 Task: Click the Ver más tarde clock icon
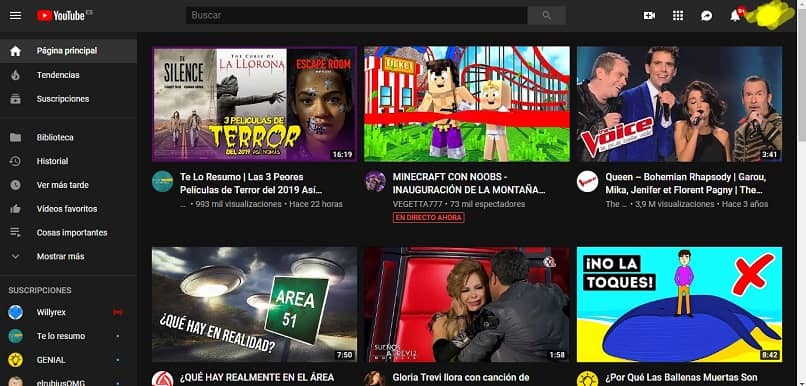(x=15, y=185)
